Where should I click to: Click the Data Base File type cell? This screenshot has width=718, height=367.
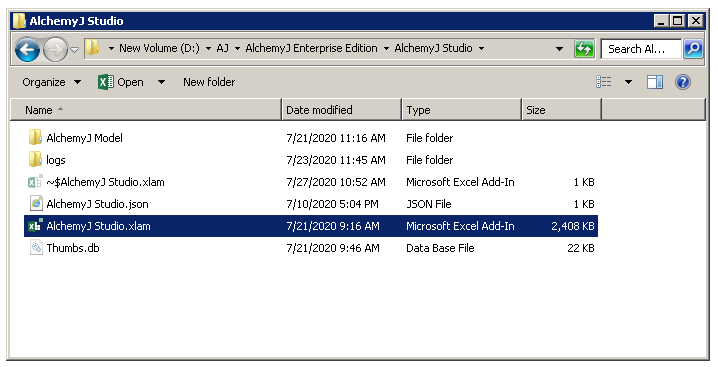[x=440, y=248]
